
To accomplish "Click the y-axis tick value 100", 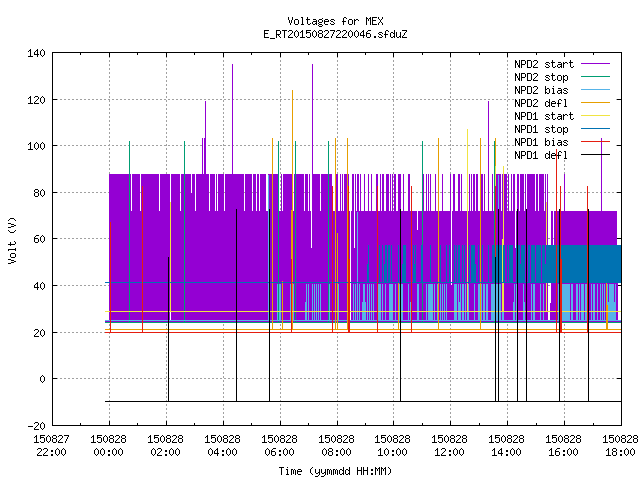I will click(x=36, y=146).
